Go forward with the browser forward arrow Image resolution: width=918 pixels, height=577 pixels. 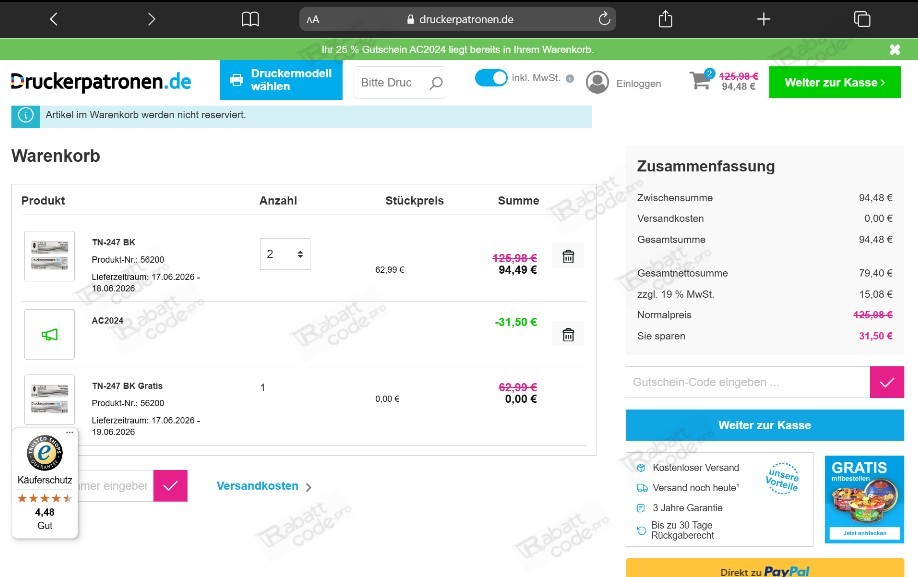click(152, 19)
